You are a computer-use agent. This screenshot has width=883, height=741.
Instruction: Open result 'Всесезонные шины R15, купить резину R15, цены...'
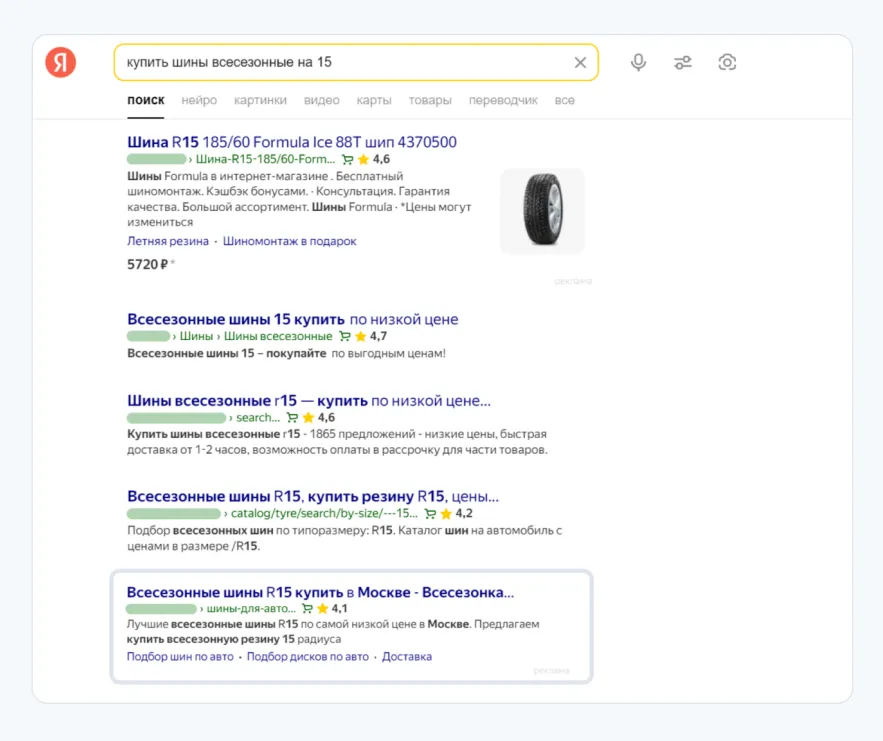pos(313,497)
